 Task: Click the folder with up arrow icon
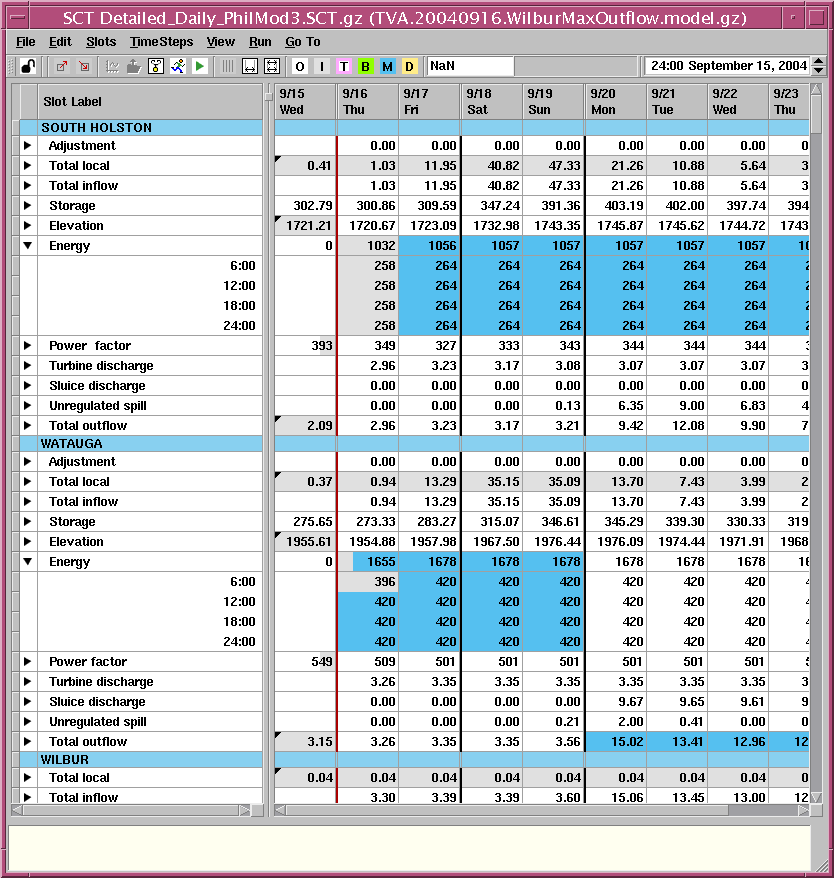pos(134,67)
